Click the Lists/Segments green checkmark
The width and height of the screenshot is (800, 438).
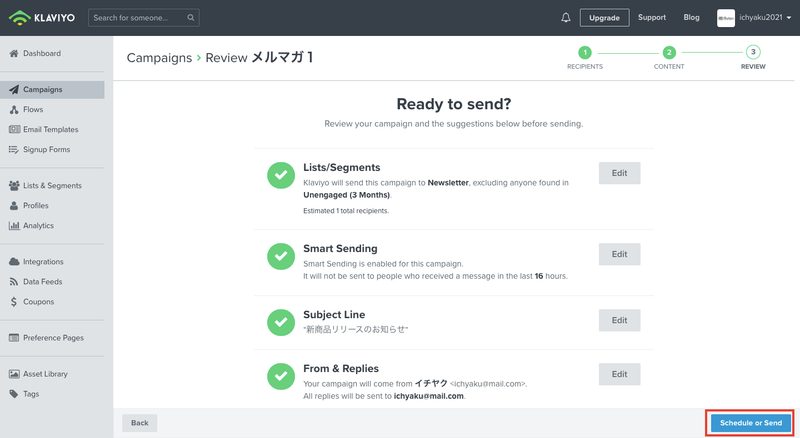coord(281,175)
